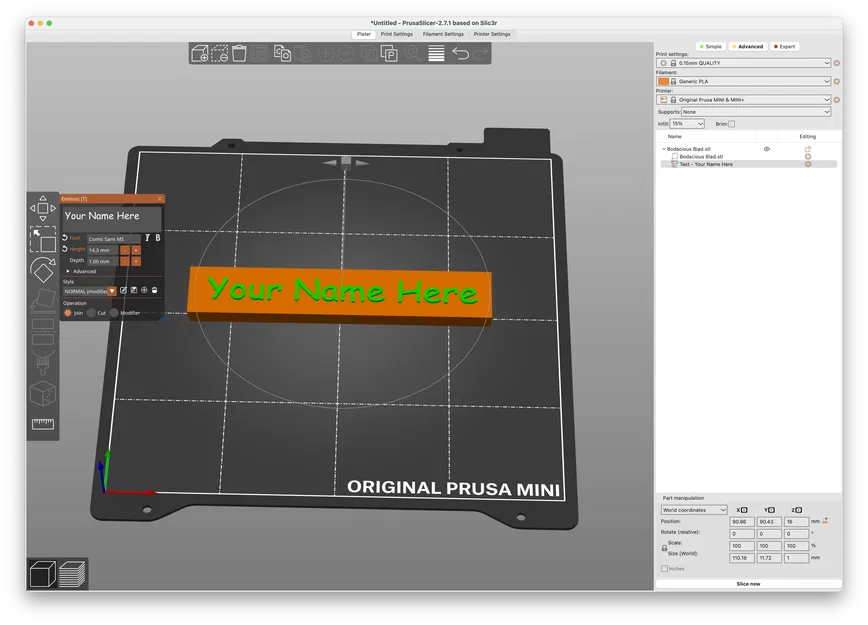This screenshot has width=868, height=625.
Task: Toggle visibility eye for Bodacious Blad.stl
Action: click(x=767, y=149)
